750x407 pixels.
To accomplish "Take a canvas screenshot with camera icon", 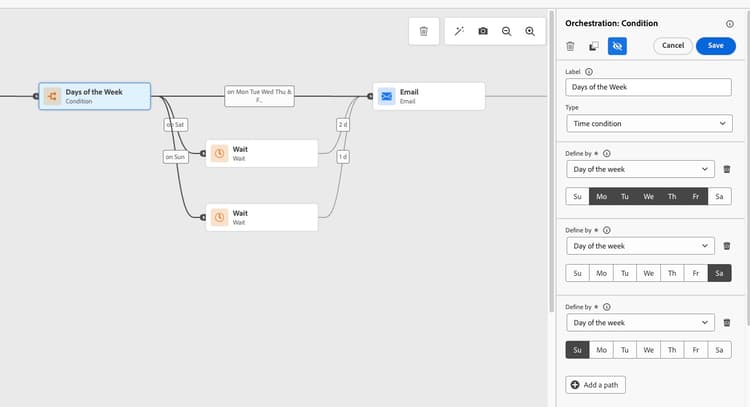I will (x=483, y=31).
